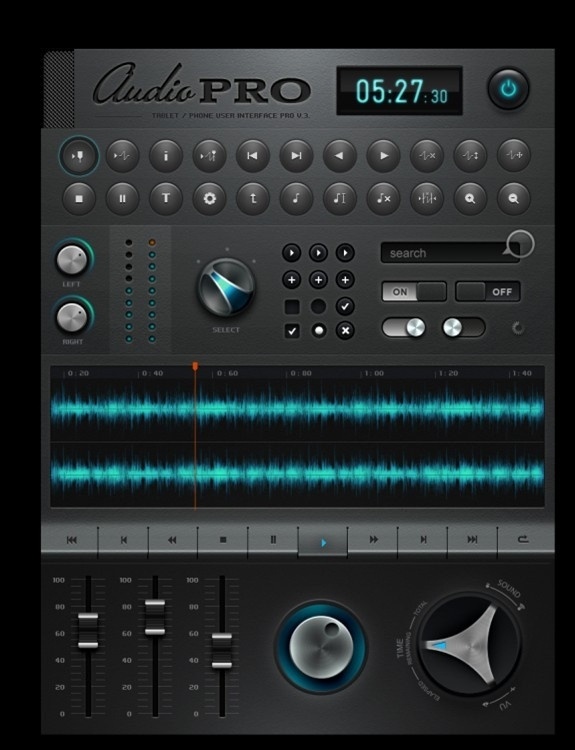Click the upper waveform track
Image resolution: width=575 pixels, height=750 pixels.
(297, 409)
